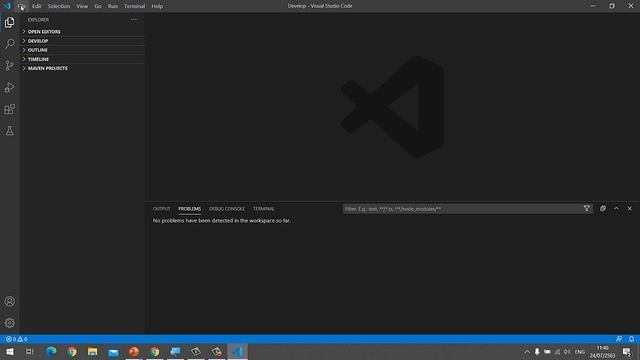The width and height of the screenshot is (640, 360).
Task: Open the Search view in activity bar
Action: (x=9, y=44)
